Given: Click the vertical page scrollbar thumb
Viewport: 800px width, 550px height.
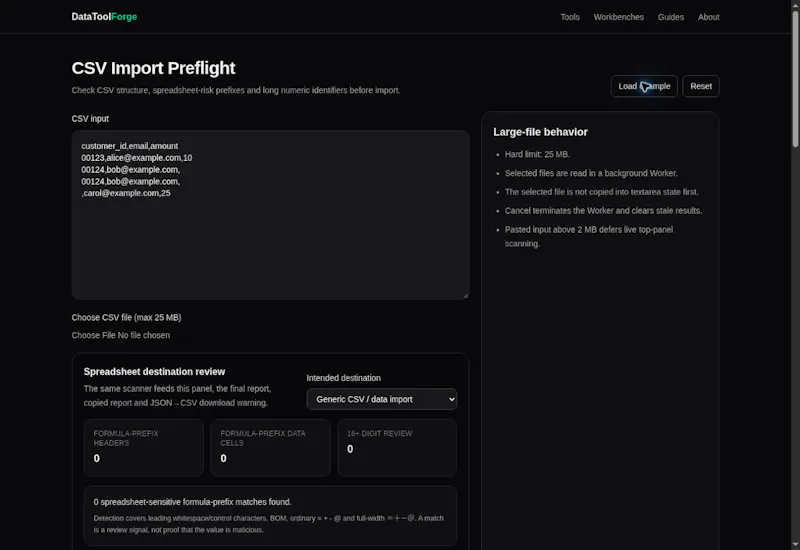Looking at the screenshot, I should [795, 79].
